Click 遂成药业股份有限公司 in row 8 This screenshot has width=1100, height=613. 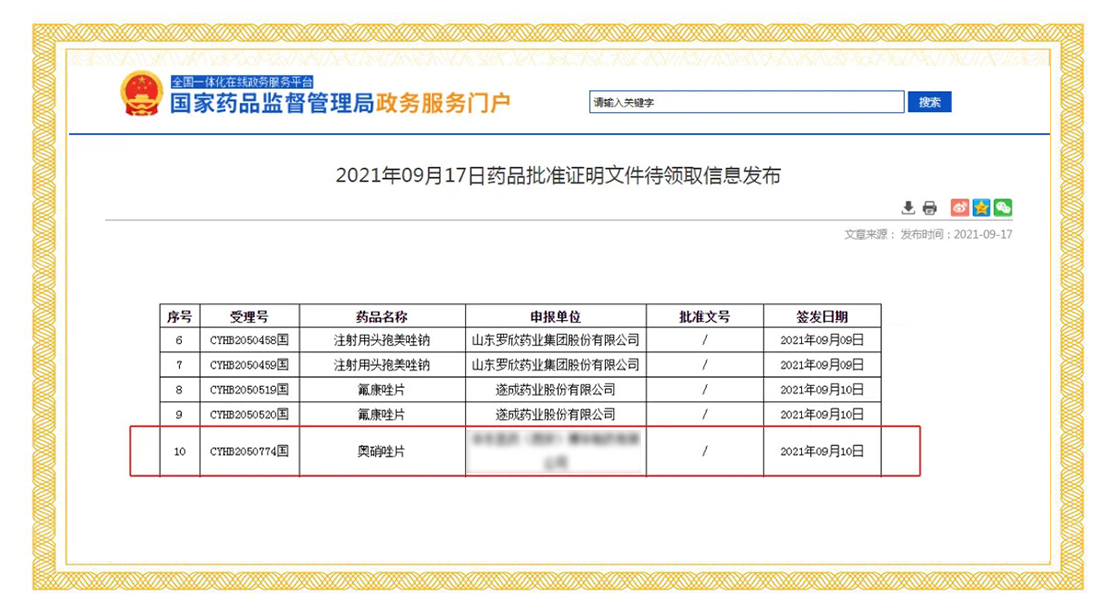coord(555,389)
